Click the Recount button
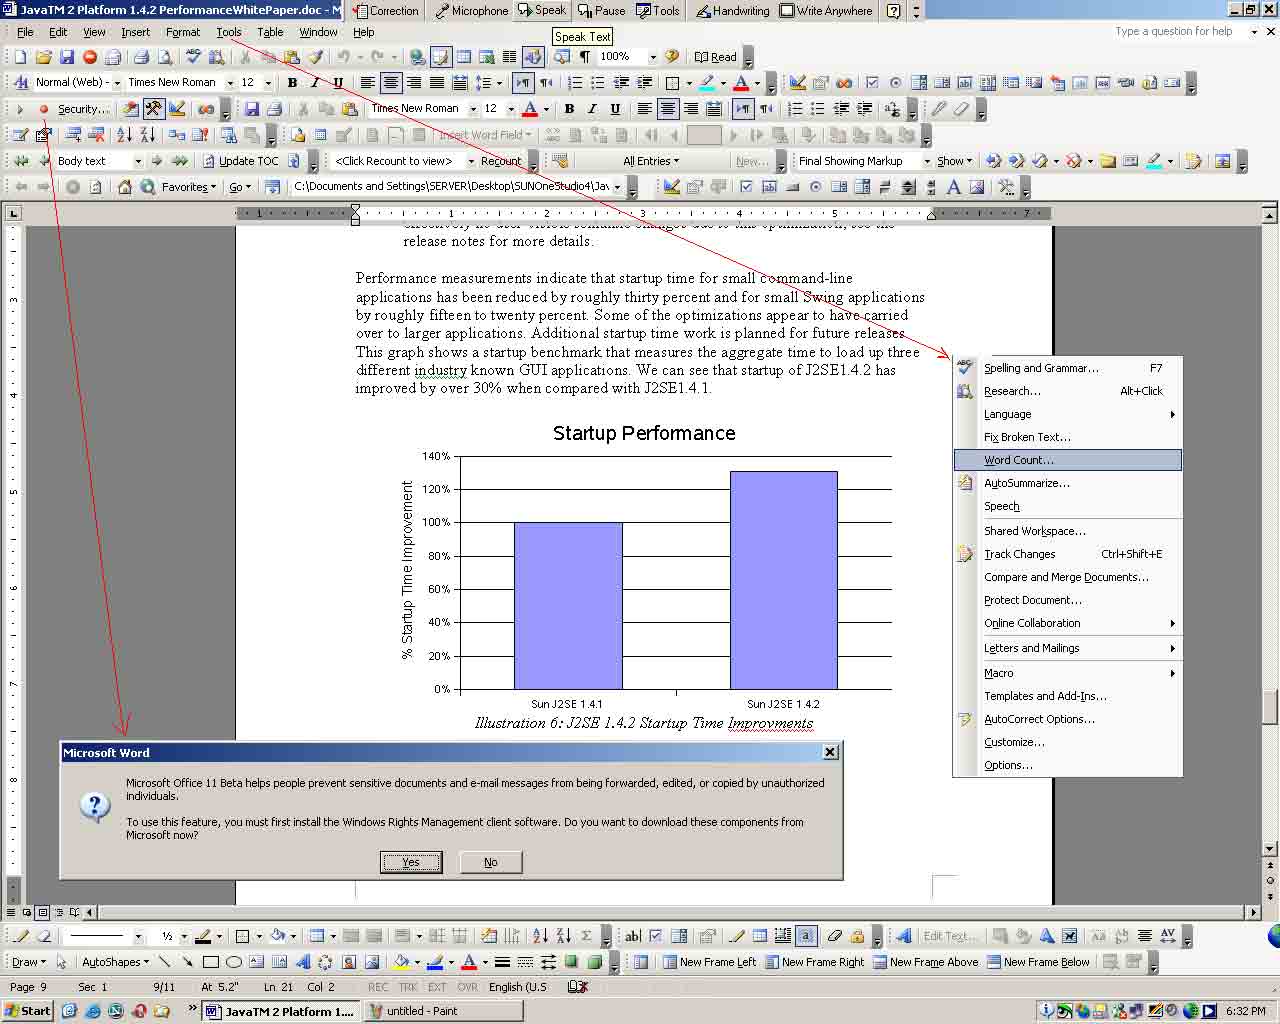 pos(501,160)
